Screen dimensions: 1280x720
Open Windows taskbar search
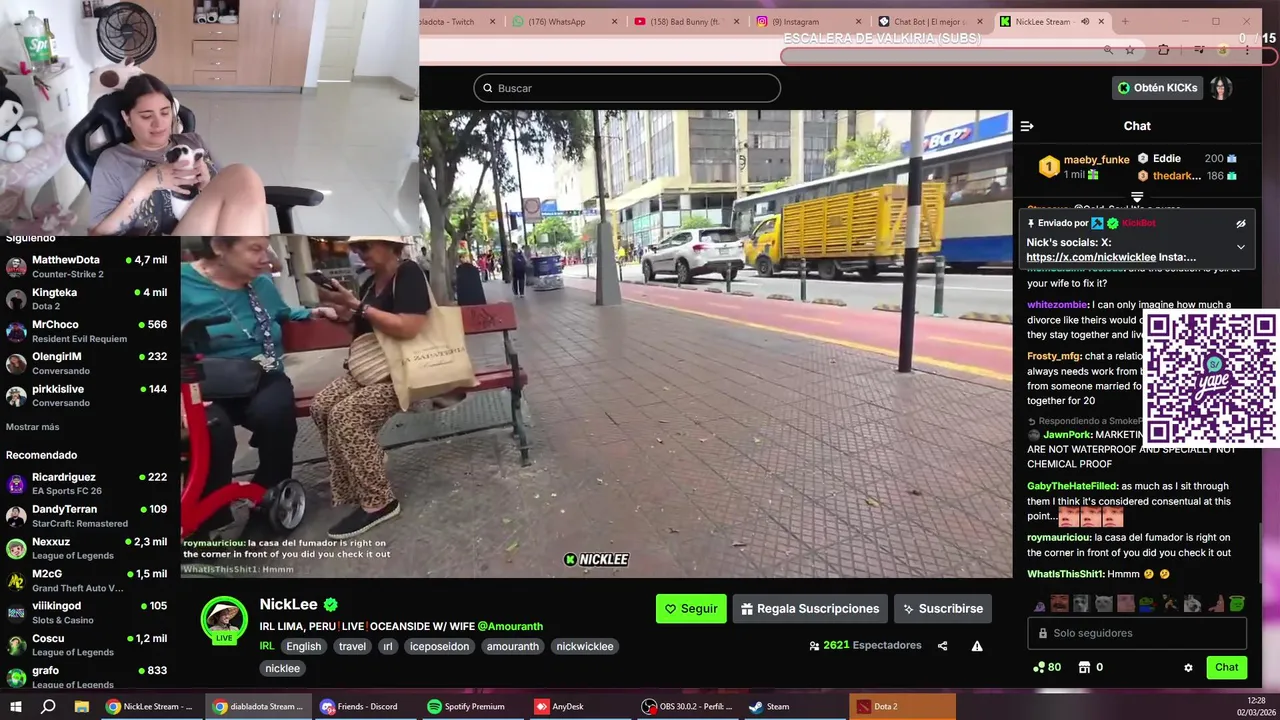pos(48,706)
